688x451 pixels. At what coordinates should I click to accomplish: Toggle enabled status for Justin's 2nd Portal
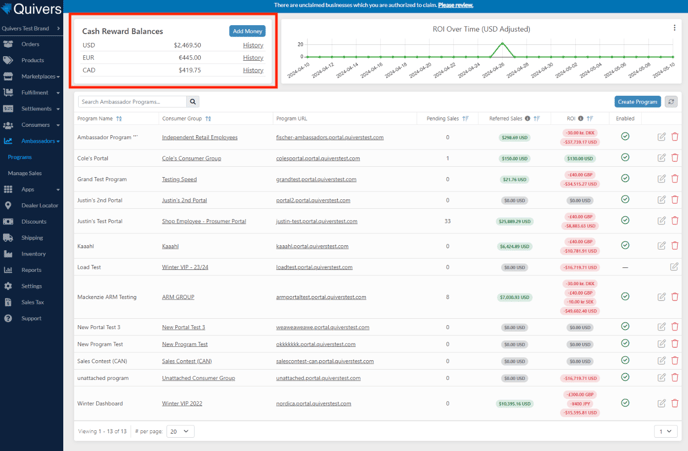point(625,199)
